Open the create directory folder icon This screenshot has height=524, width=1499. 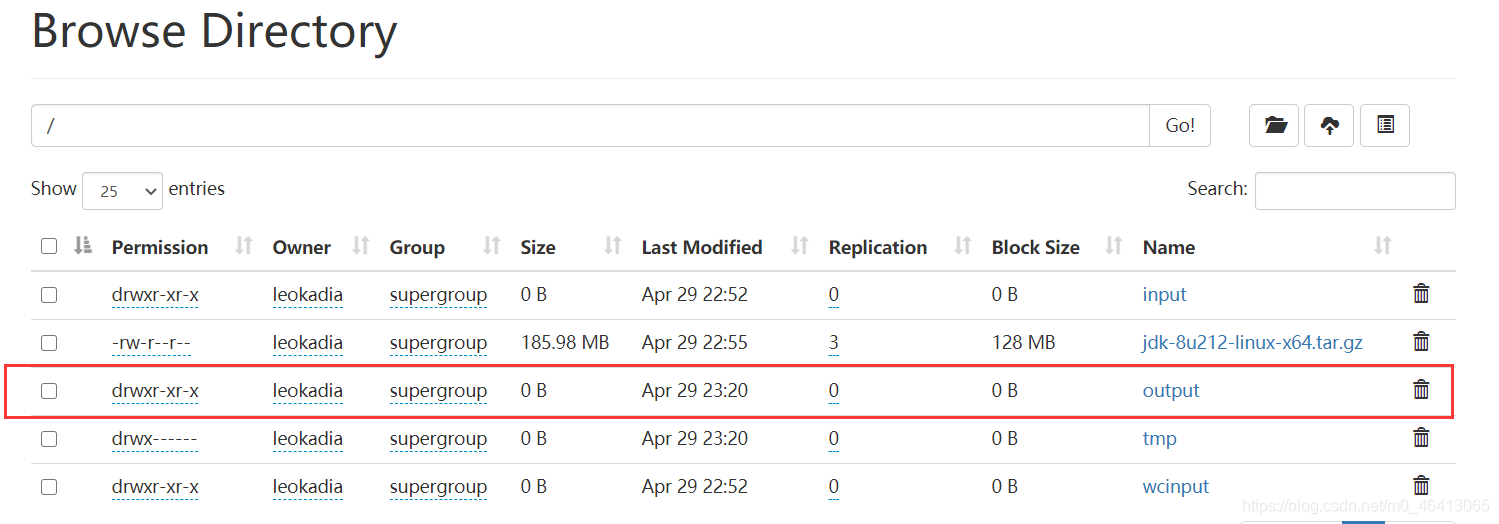(1275, 126)
